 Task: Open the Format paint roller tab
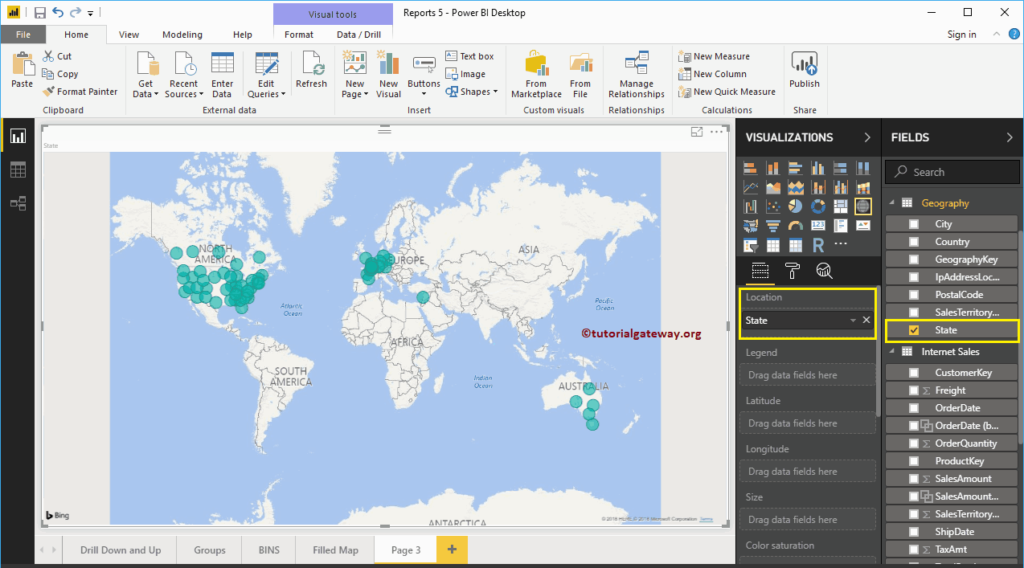pos(792,271)
